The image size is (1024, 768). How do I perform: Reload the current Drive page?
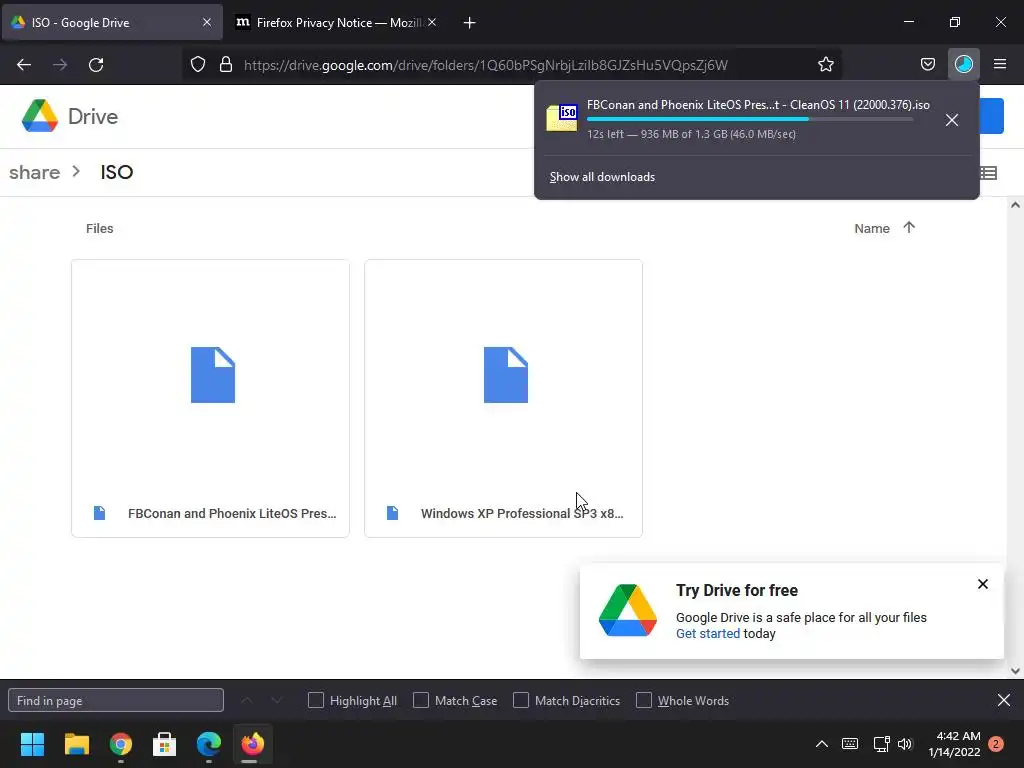(x=96, y=65)
